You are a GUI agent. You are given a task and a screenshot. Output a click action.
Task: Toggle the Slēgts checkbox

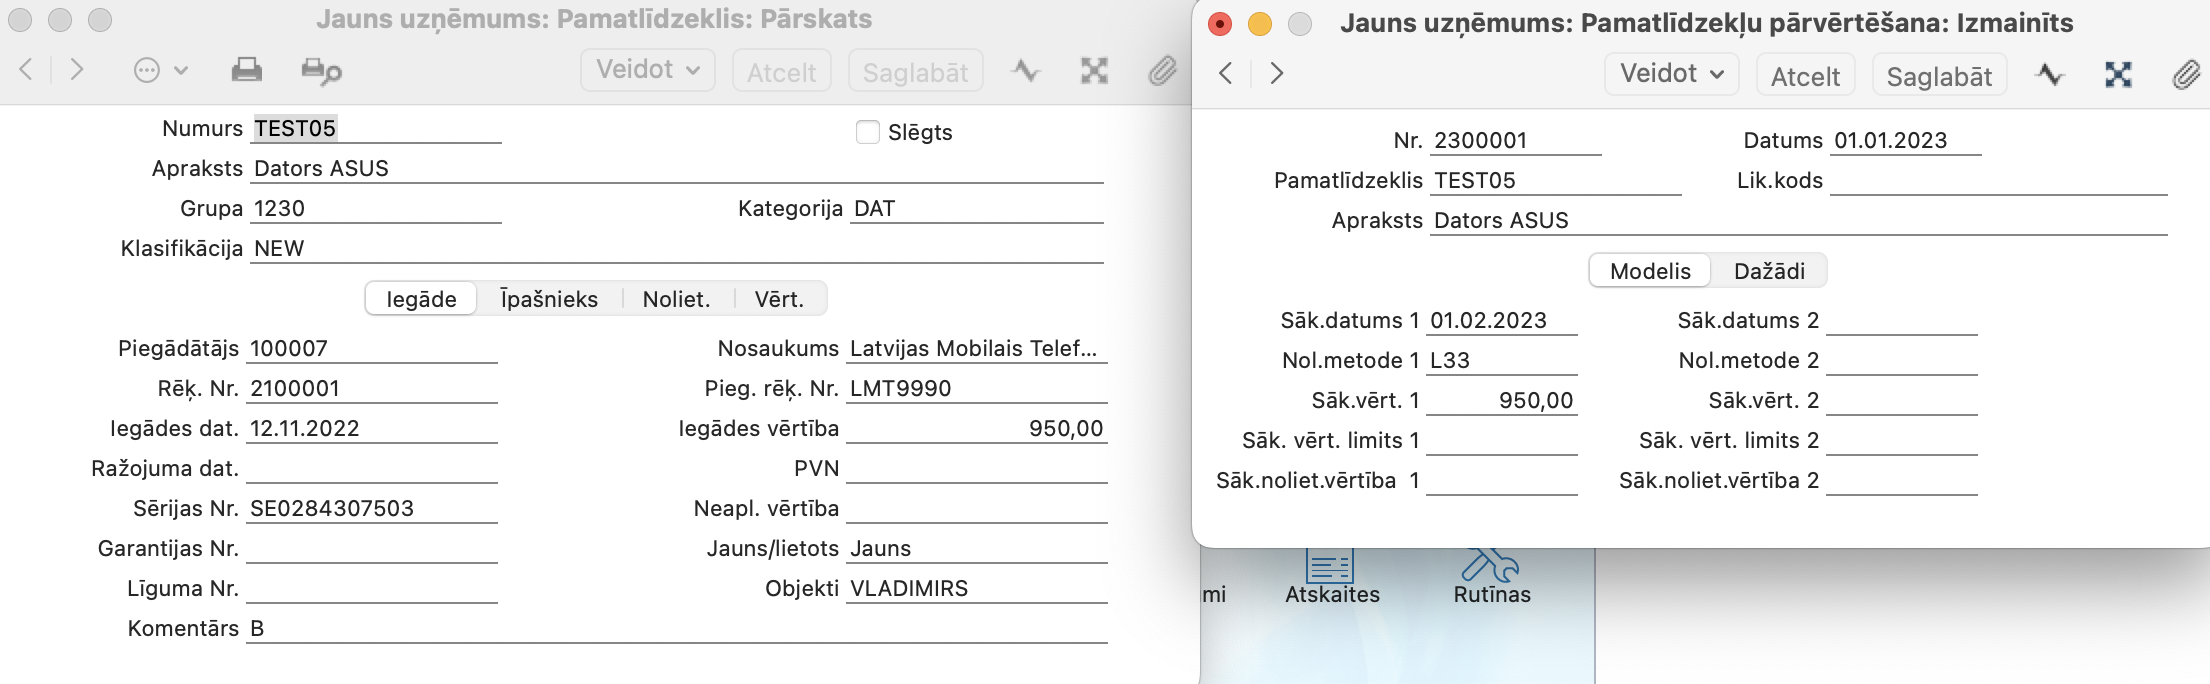[868, 132]
